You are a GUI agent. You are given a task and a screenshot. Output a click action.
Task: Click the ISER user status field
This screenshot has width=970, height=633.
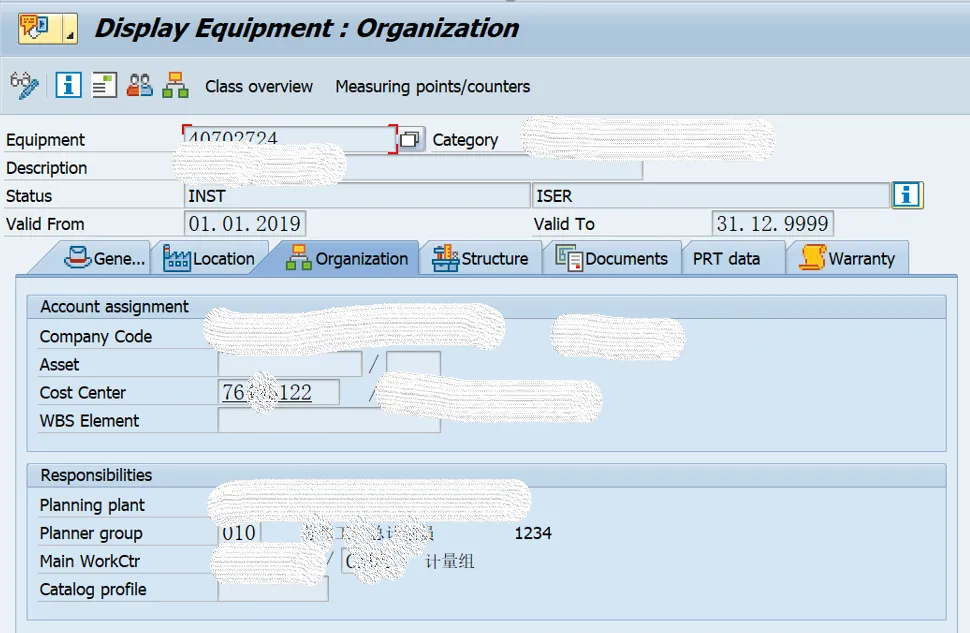tap(710, 196)
